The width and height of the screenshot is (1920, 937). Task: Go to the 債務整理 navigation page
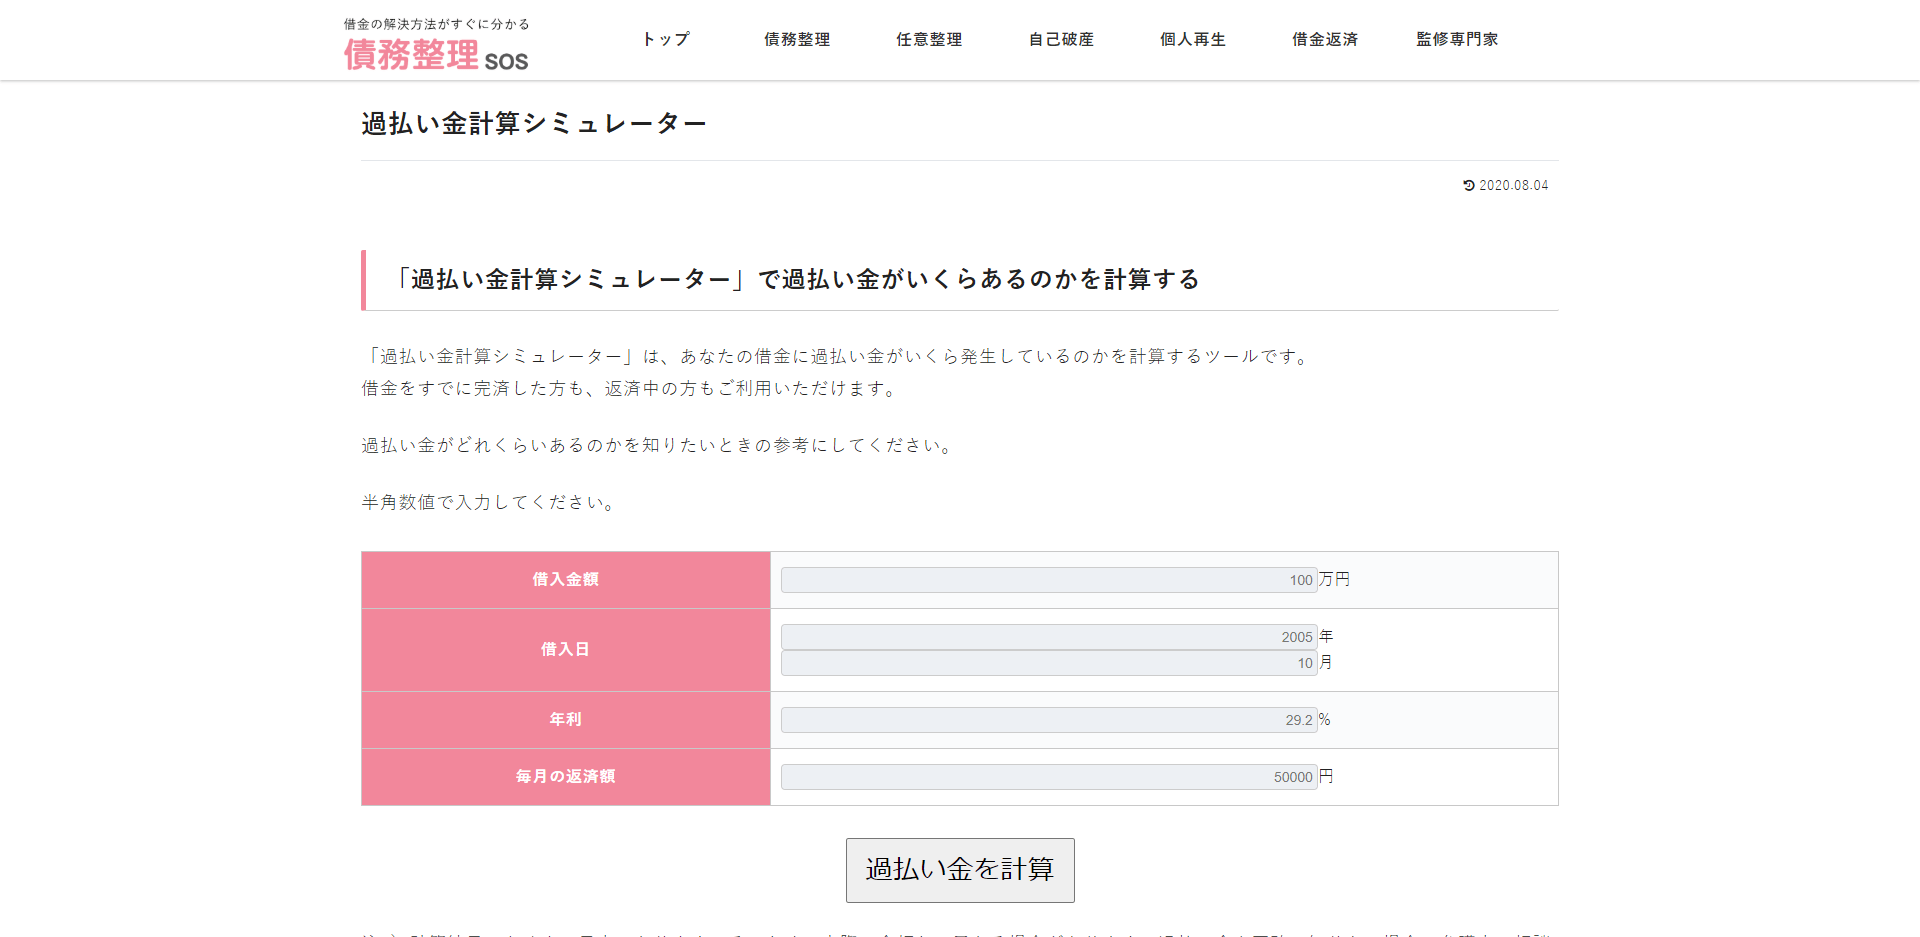tap(797, 39)
